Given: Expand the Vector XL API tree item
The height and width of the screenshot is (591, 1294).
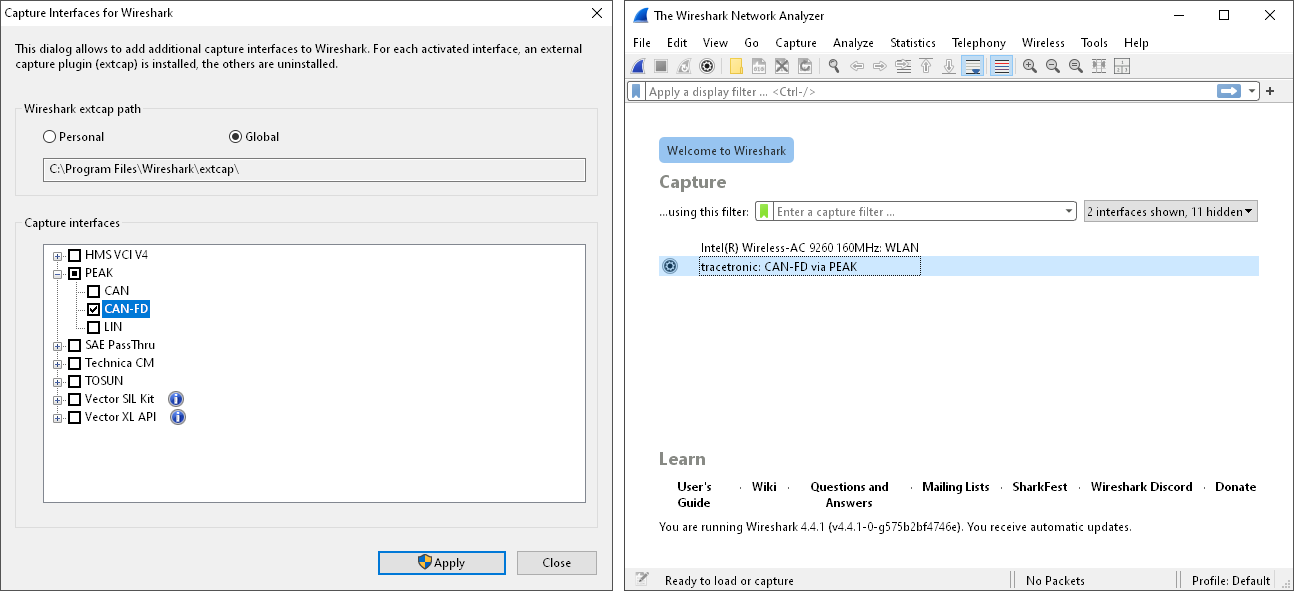Looking at the screenshot, I should point(57,417).
